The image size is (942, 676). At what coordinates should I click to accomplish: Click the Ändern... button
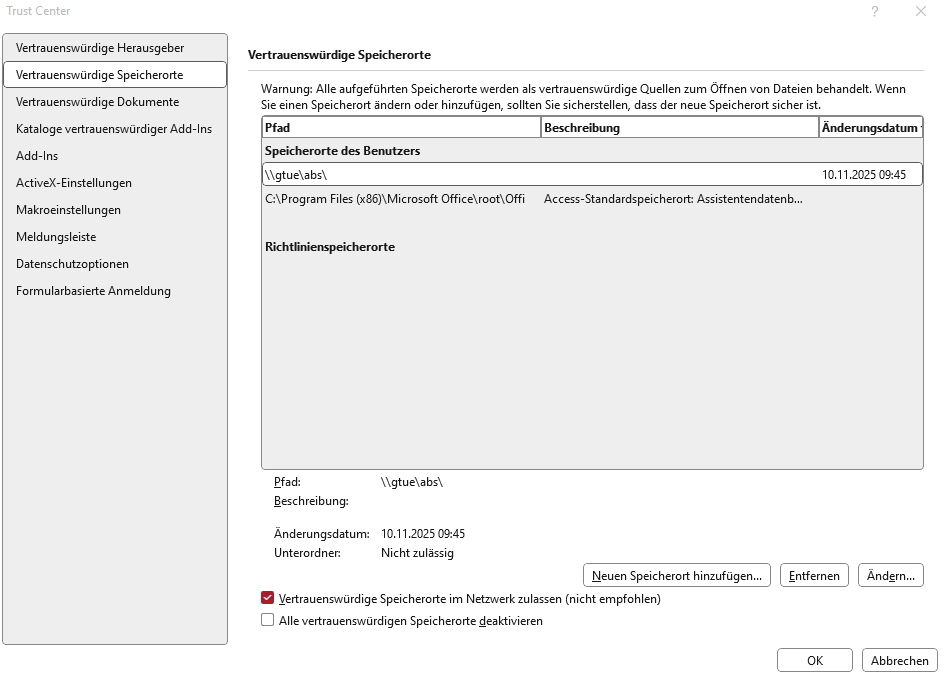[890, 575]
